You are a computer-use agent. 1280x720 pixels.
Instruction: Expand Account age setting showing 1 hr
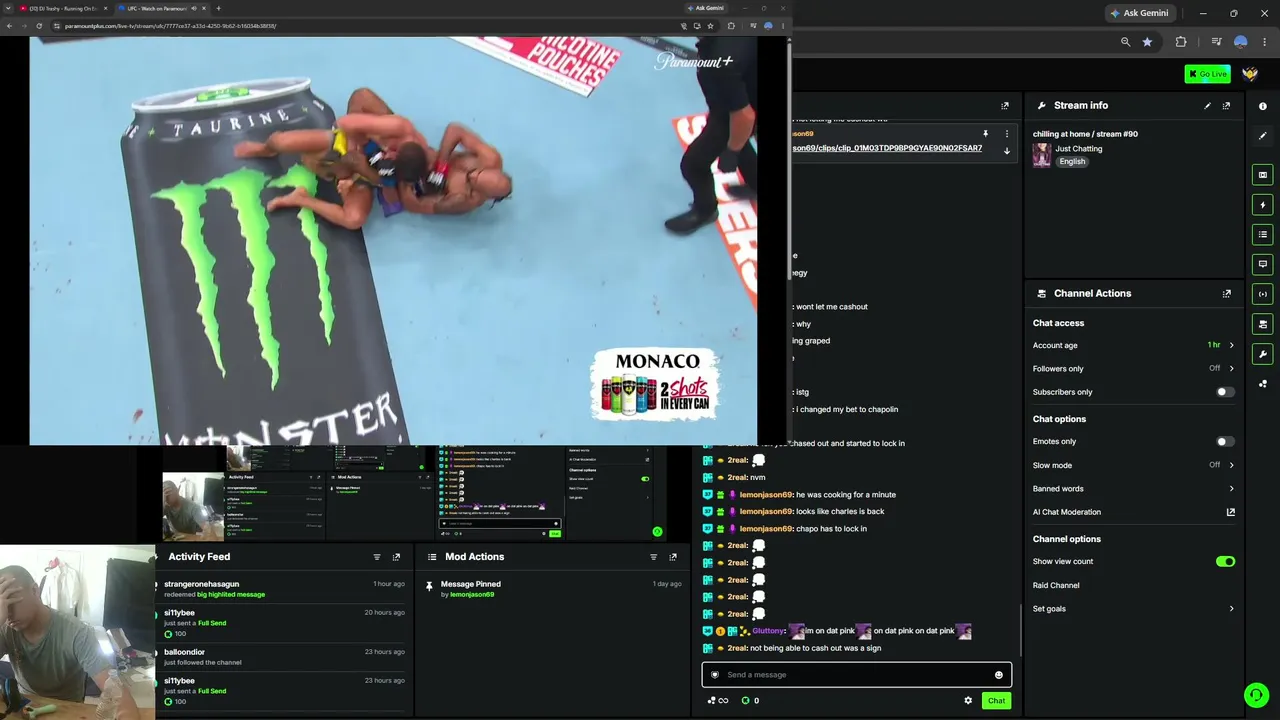point(1133,346)
